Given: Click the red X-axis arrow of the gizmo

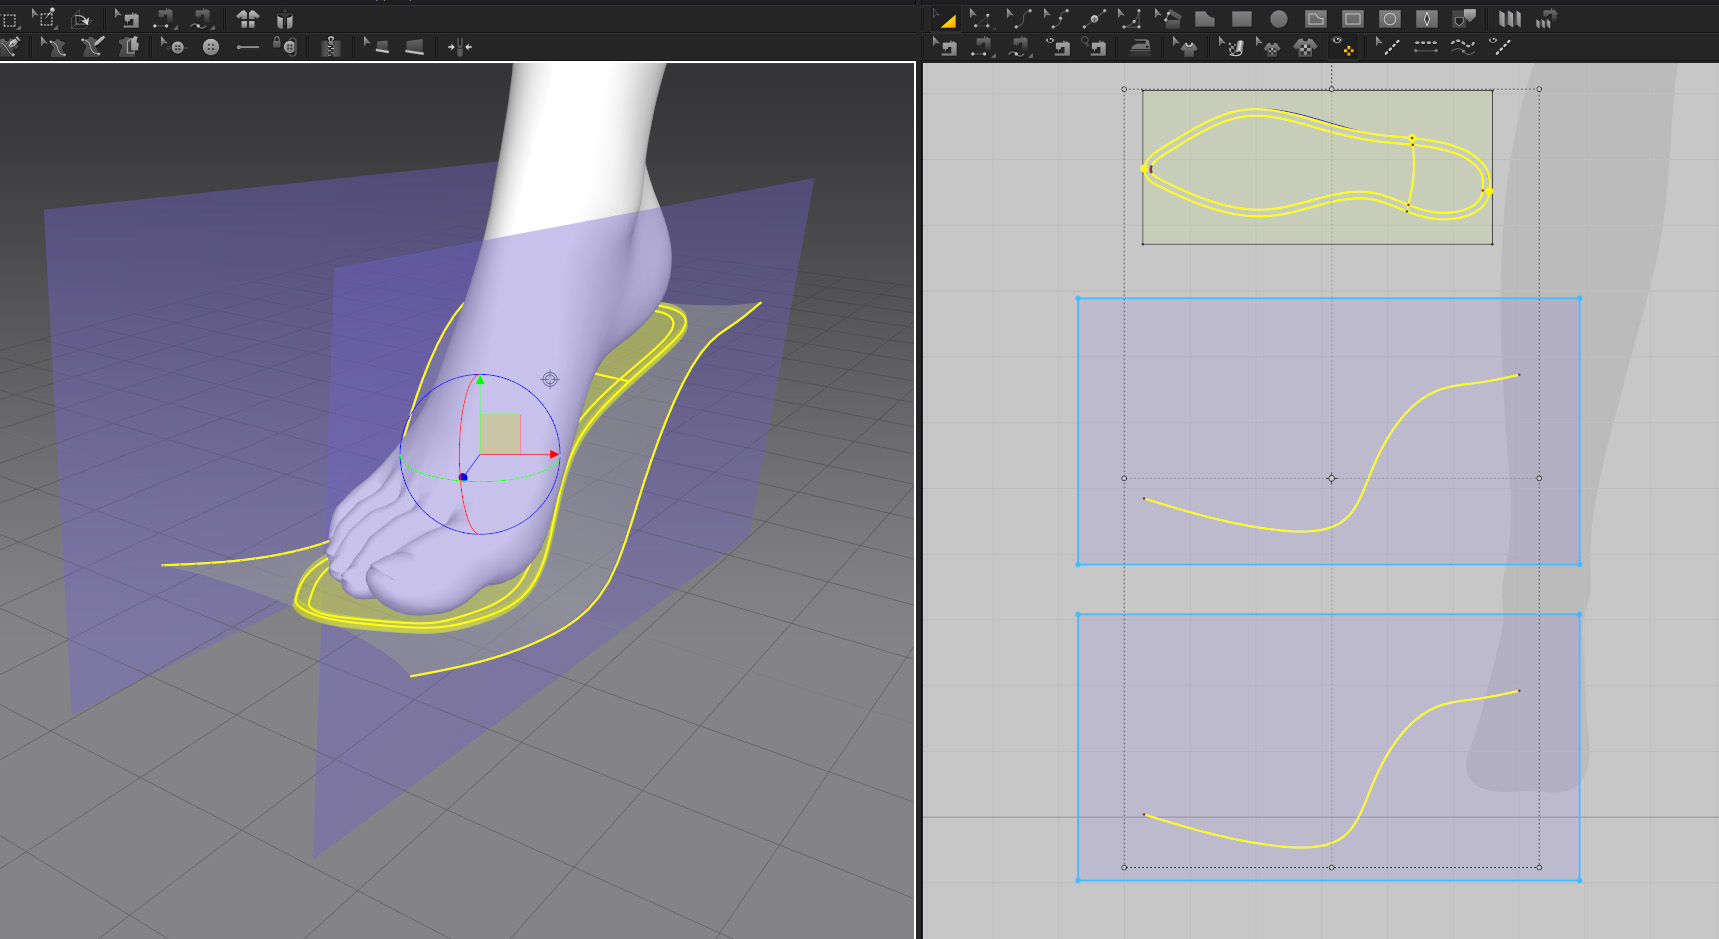Looking at the screenshot, I should 553,455.
